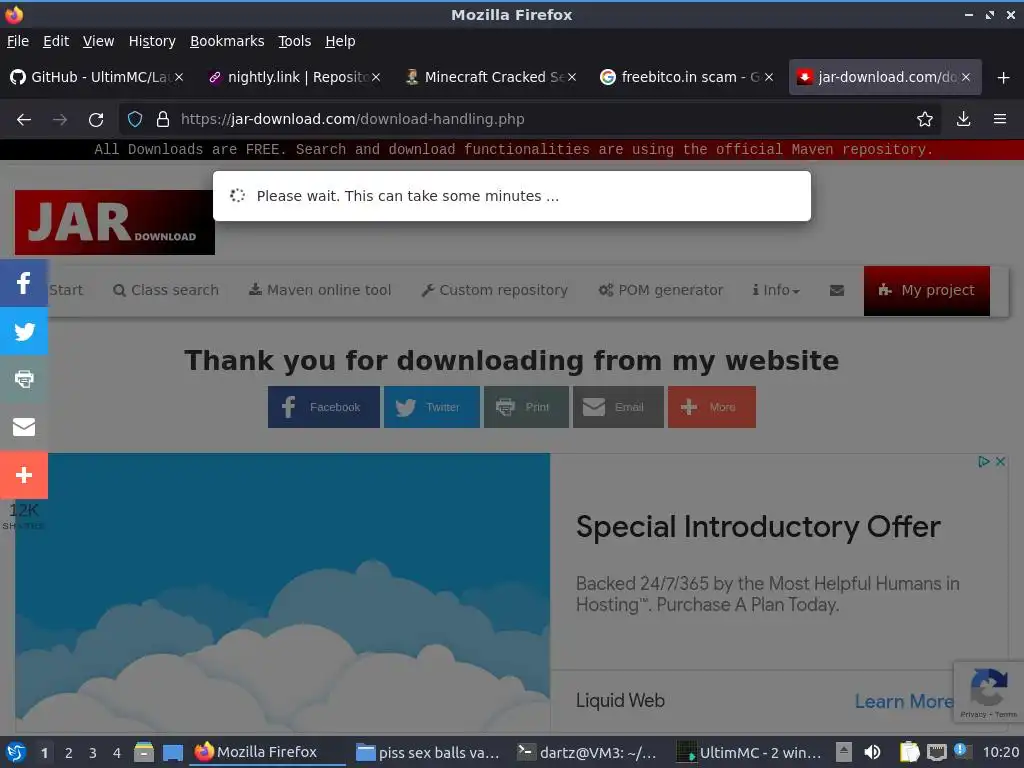
Task: Close the nightly.link tab
Action: [376, 77]
